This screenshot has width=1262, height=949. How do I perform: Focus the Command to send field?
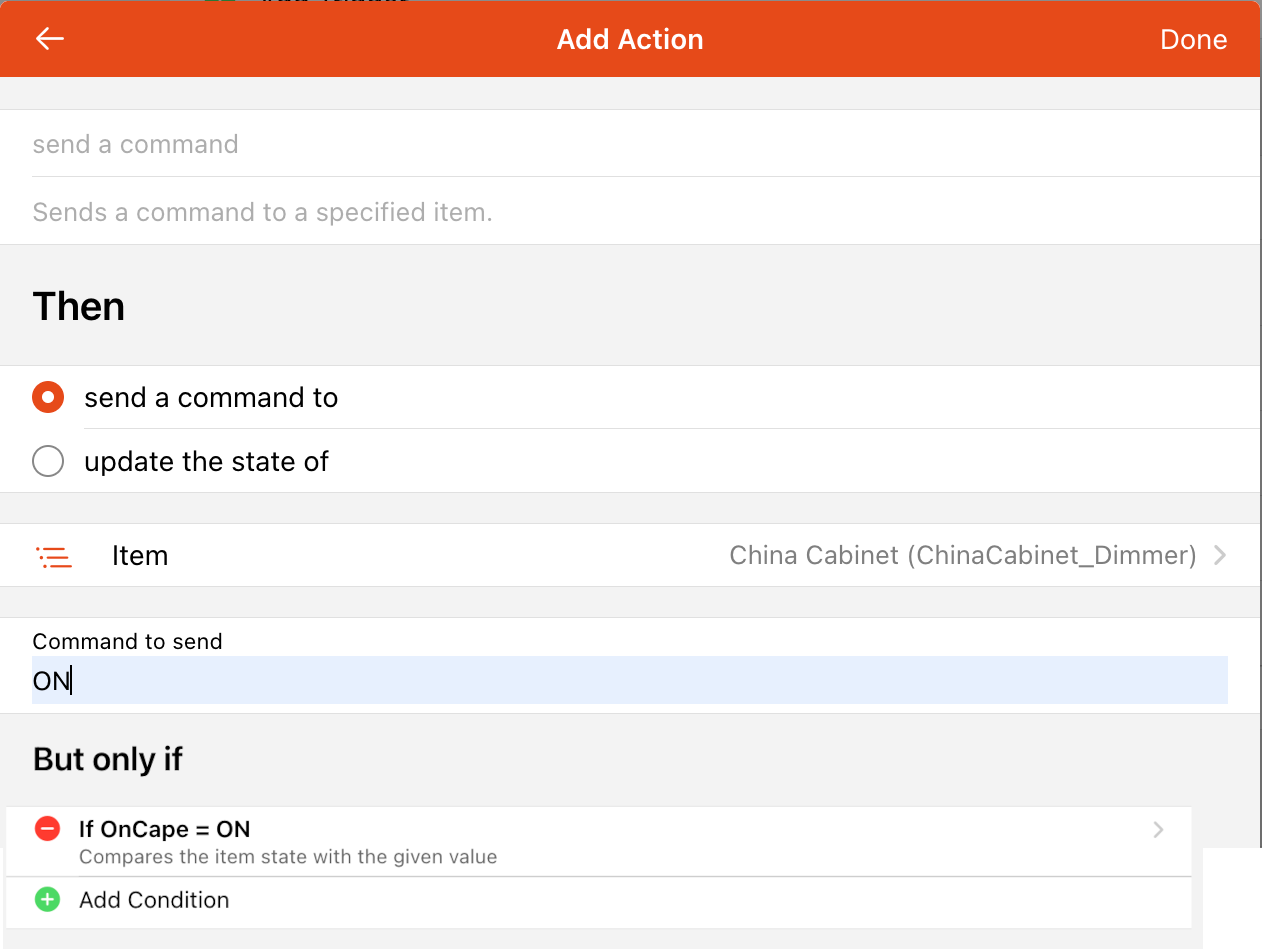pos(630,681)
